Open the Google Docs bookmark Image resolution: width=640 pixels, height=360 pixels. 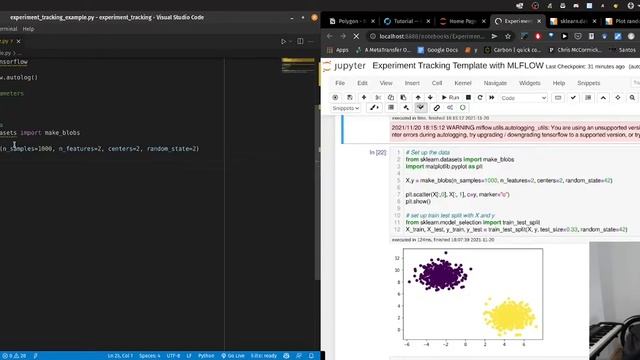[x=438, y=50]
